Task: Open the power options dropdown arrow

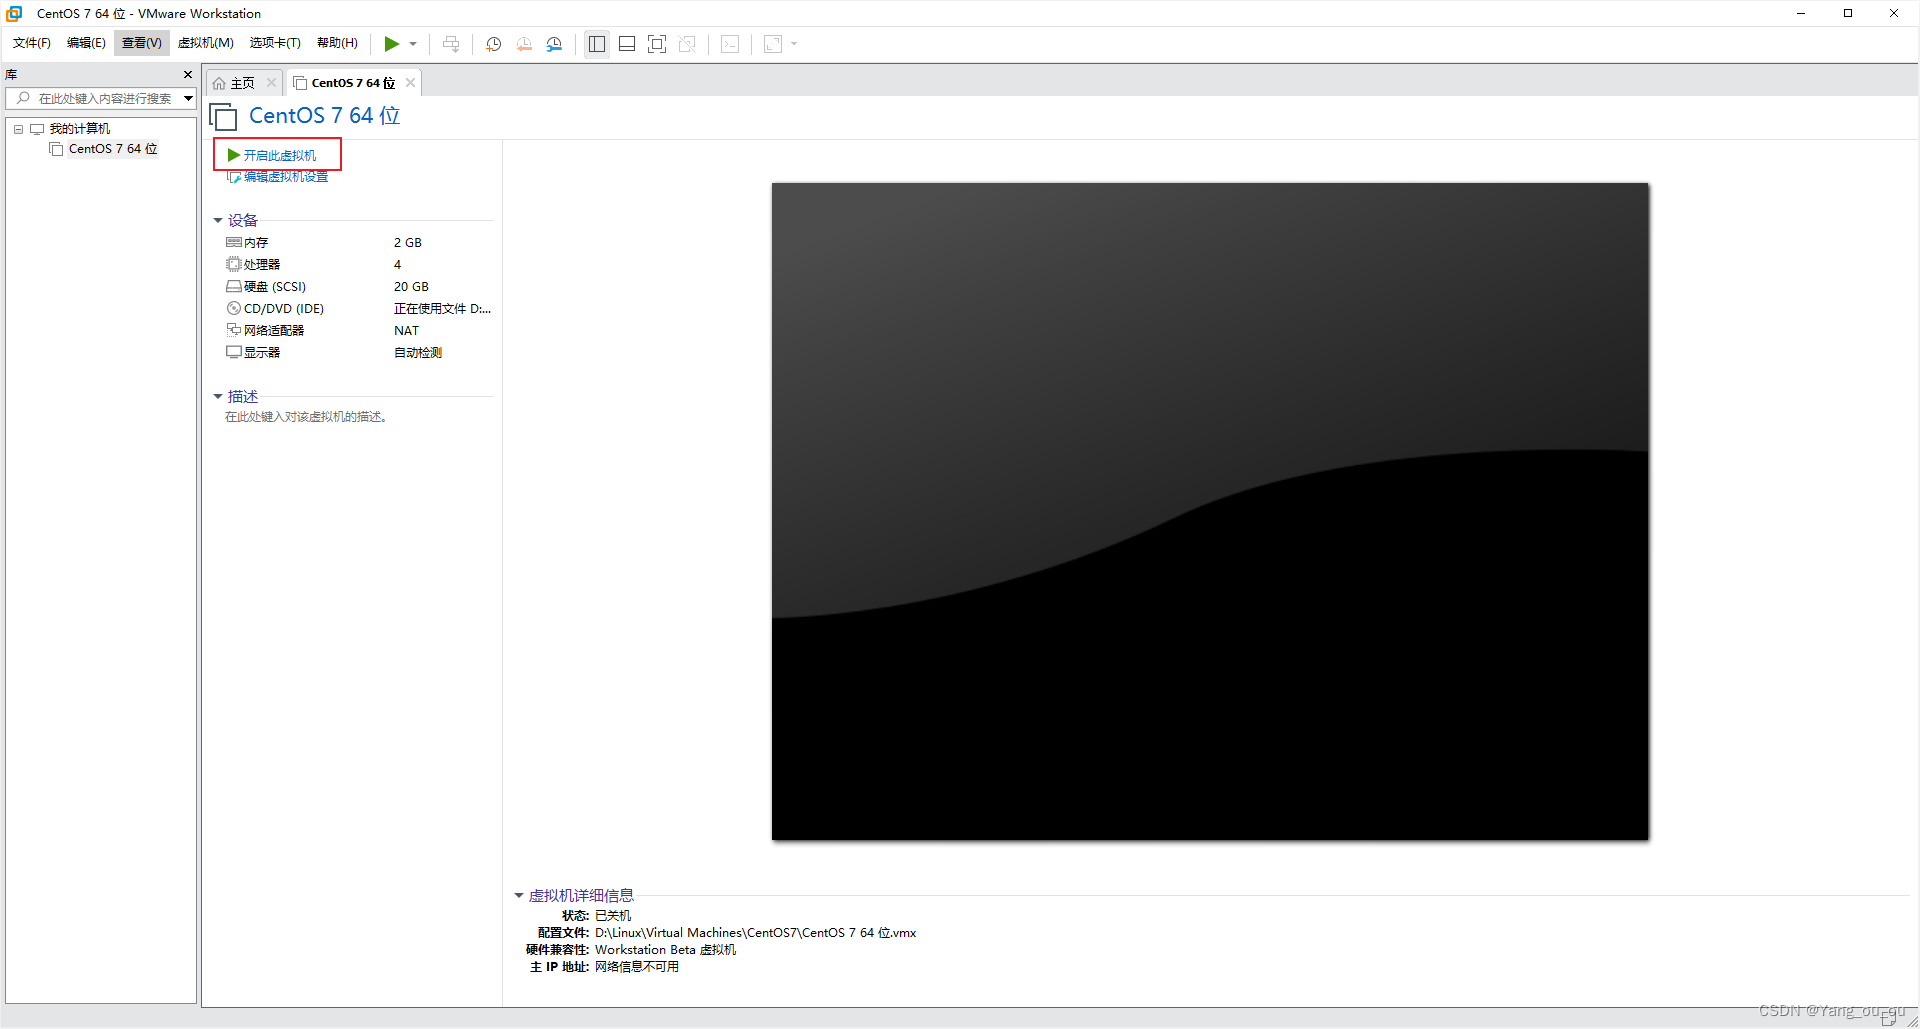Action: 413,43
